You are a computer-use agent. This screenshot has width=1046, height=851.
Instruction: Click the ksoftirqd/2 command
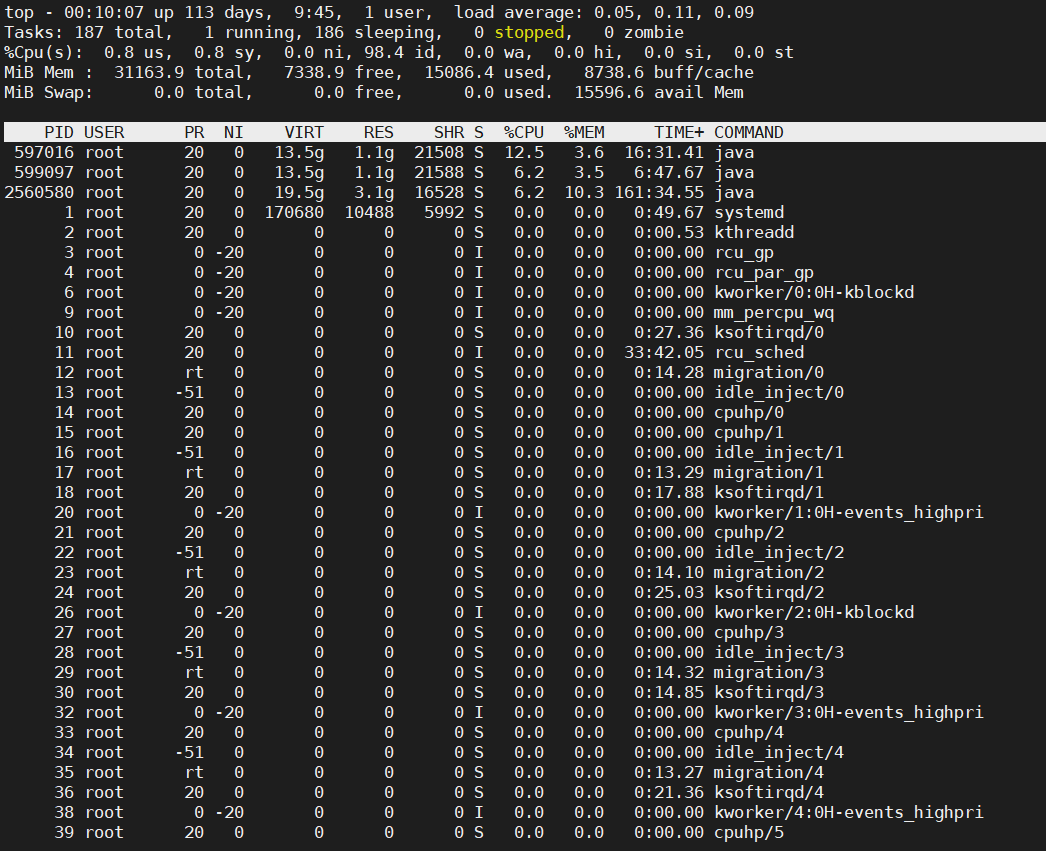[x=769, y=593]
